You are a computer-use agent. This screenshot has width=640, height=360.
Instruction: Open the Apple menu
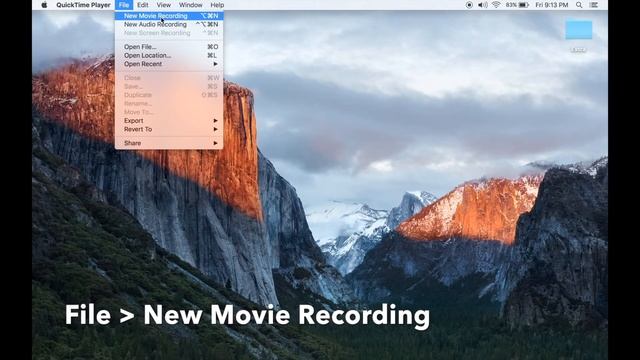tap(44, 5)
